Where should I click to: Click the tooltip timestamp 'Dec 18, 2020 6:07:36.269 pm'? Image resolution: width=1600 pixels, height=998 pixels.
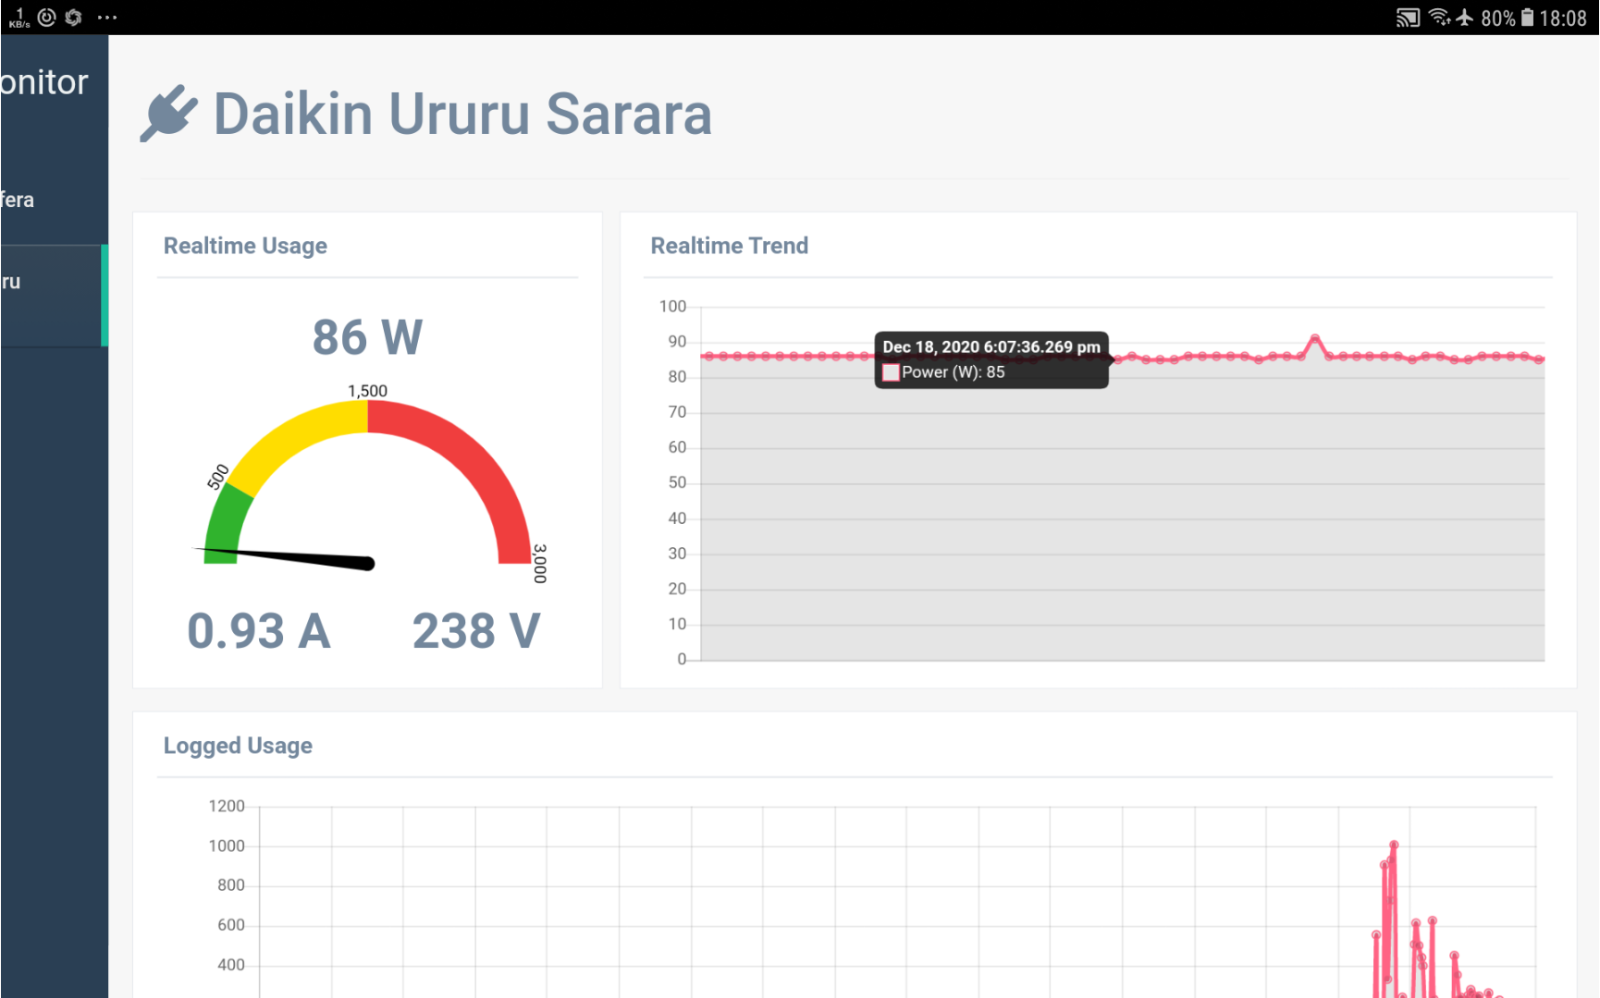(x=991, y=347)
